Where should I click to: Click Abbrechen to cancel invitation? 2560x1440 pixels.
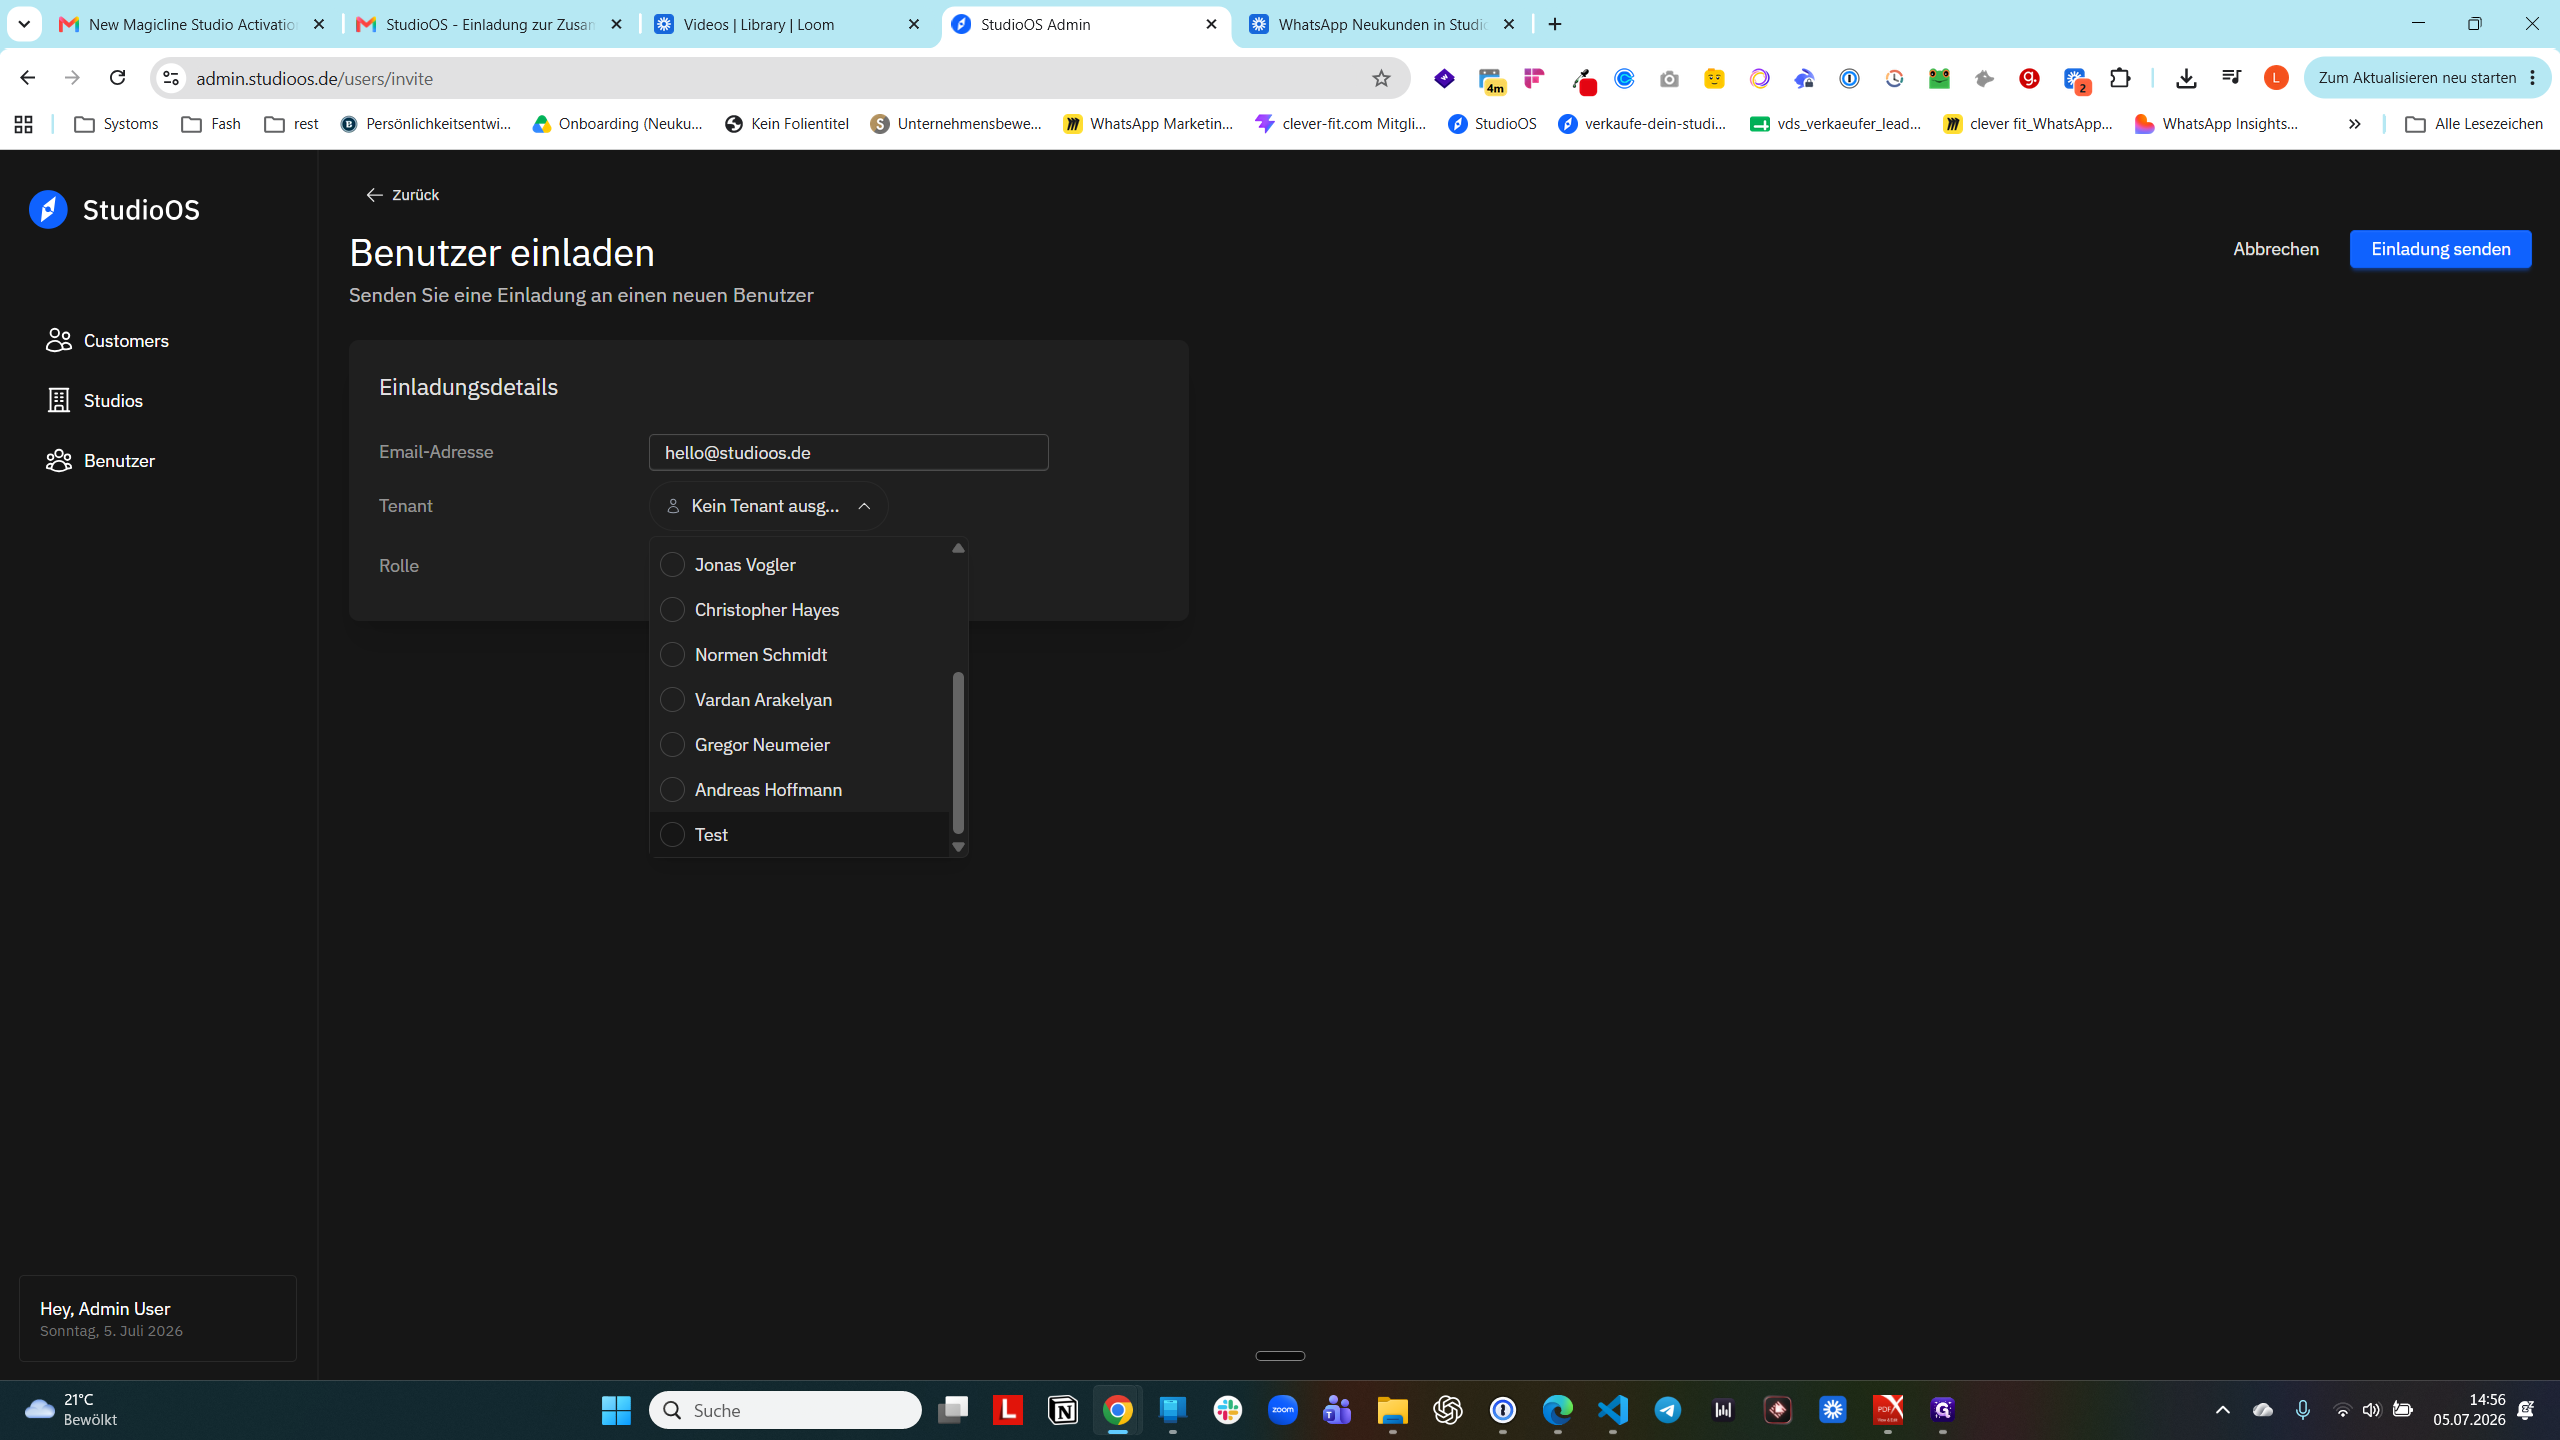[2276, 249]
